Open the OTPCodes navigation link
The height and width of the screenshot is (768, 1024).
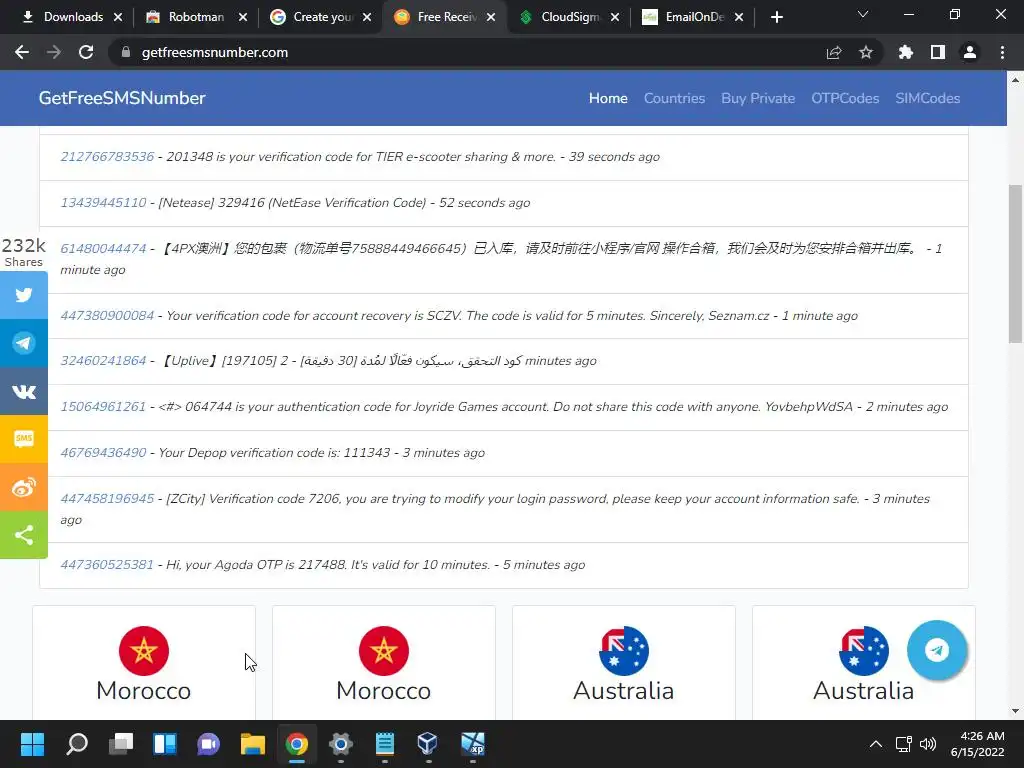click(x=845, y=98)
